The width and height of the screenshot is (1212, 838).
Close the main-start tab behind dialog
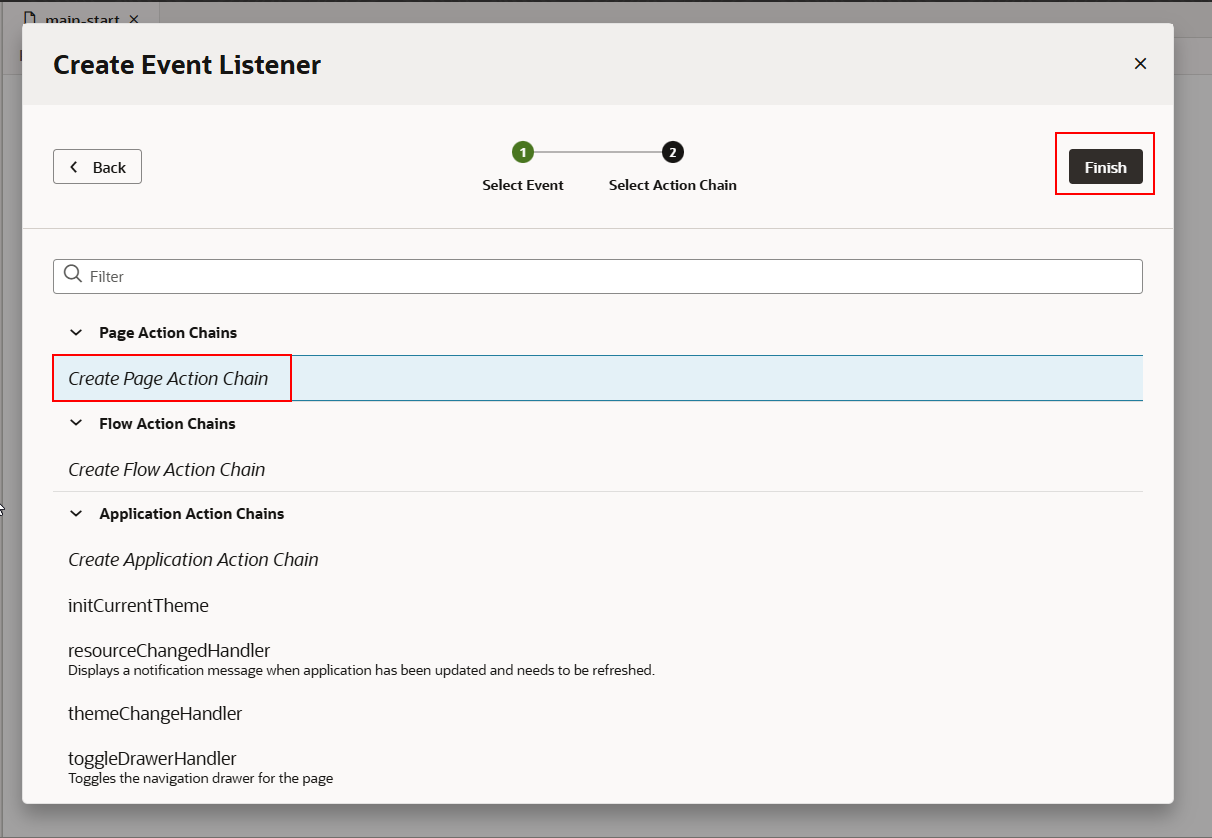pyautogui.click(x=134, y=19)
